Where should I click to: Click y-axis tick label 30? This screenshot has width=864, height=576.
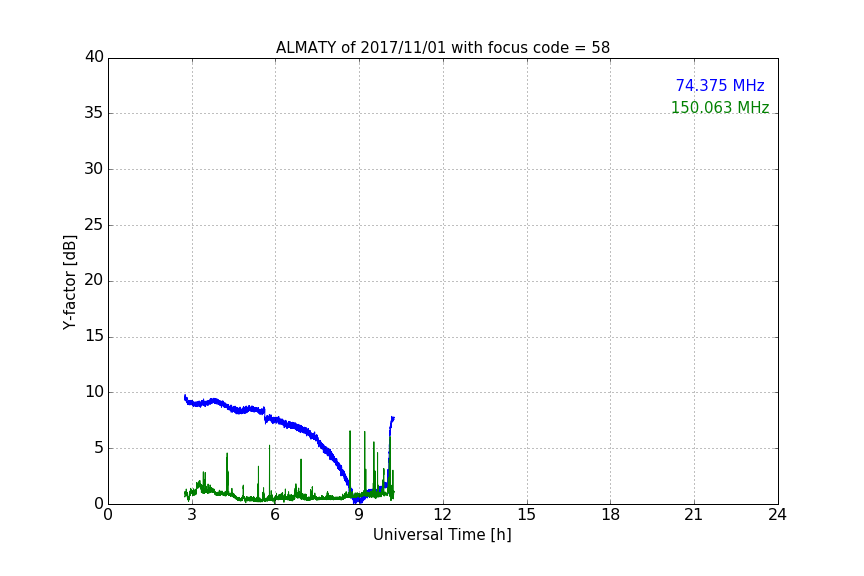click(94, 169)
